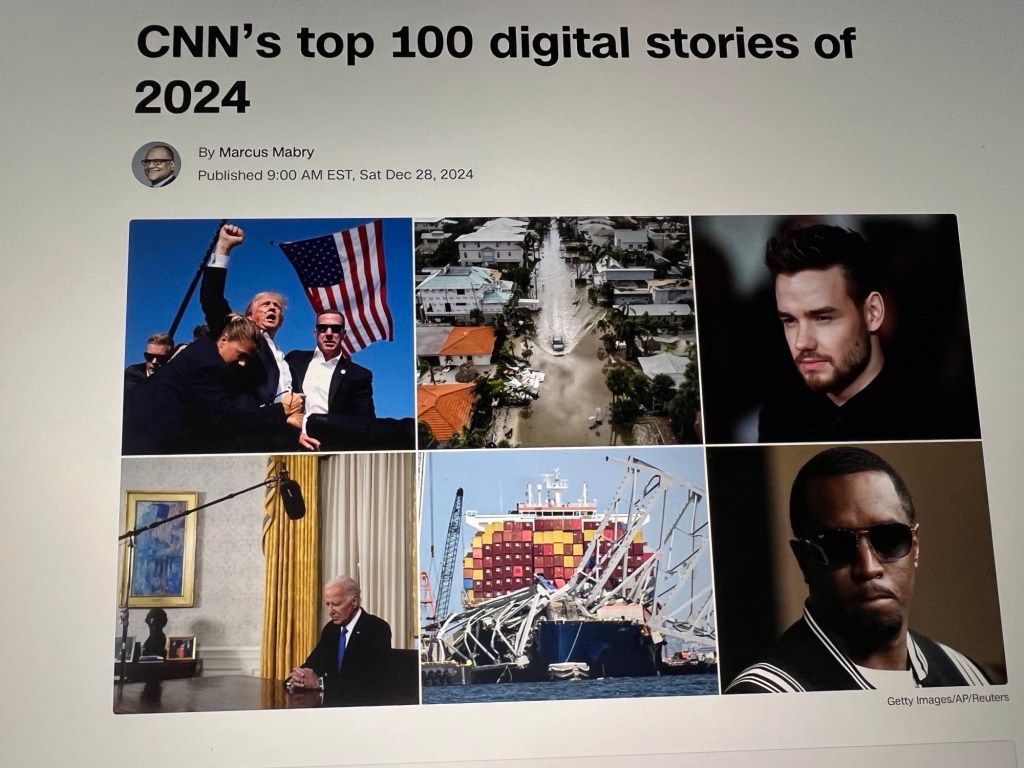The image size is (1024, 768).
Task: Click the author avatar photo beside byline
Action: (156, 165)
